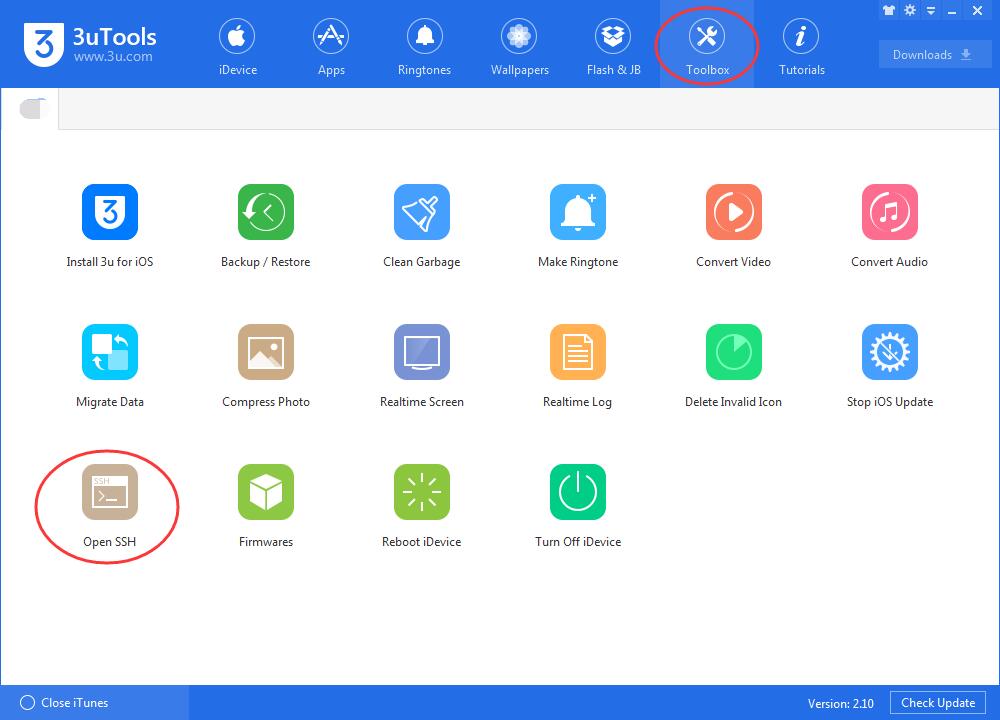
Task: Open the Tutorials tab
Action: (x=802, y=46)
